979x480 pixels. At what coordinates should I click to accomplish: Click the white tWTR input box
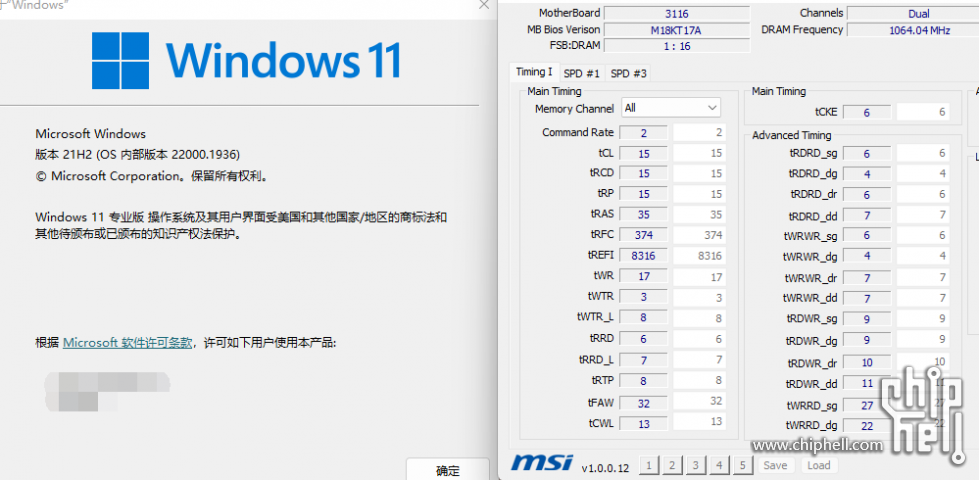[x=699, y=297]
